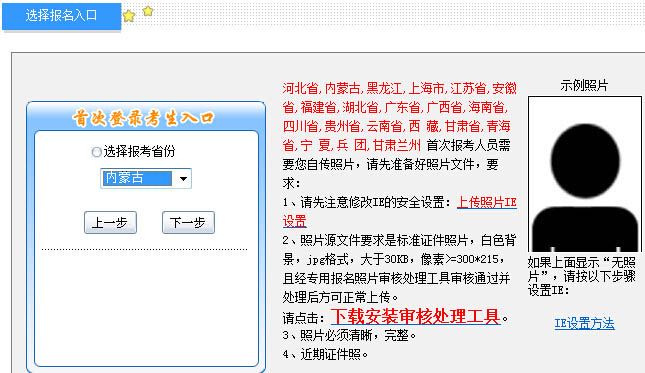The height and width of the screenshot is (373, 645).
Task: Click the 示例照片 heading above the photo
Action: (584, 86)
